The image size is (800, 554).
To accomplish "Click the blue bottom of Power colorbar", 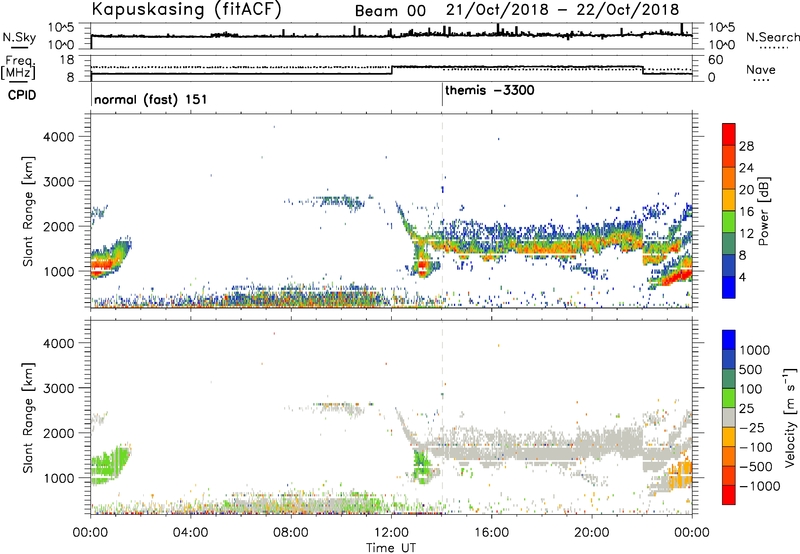I will tap(729, 287).
